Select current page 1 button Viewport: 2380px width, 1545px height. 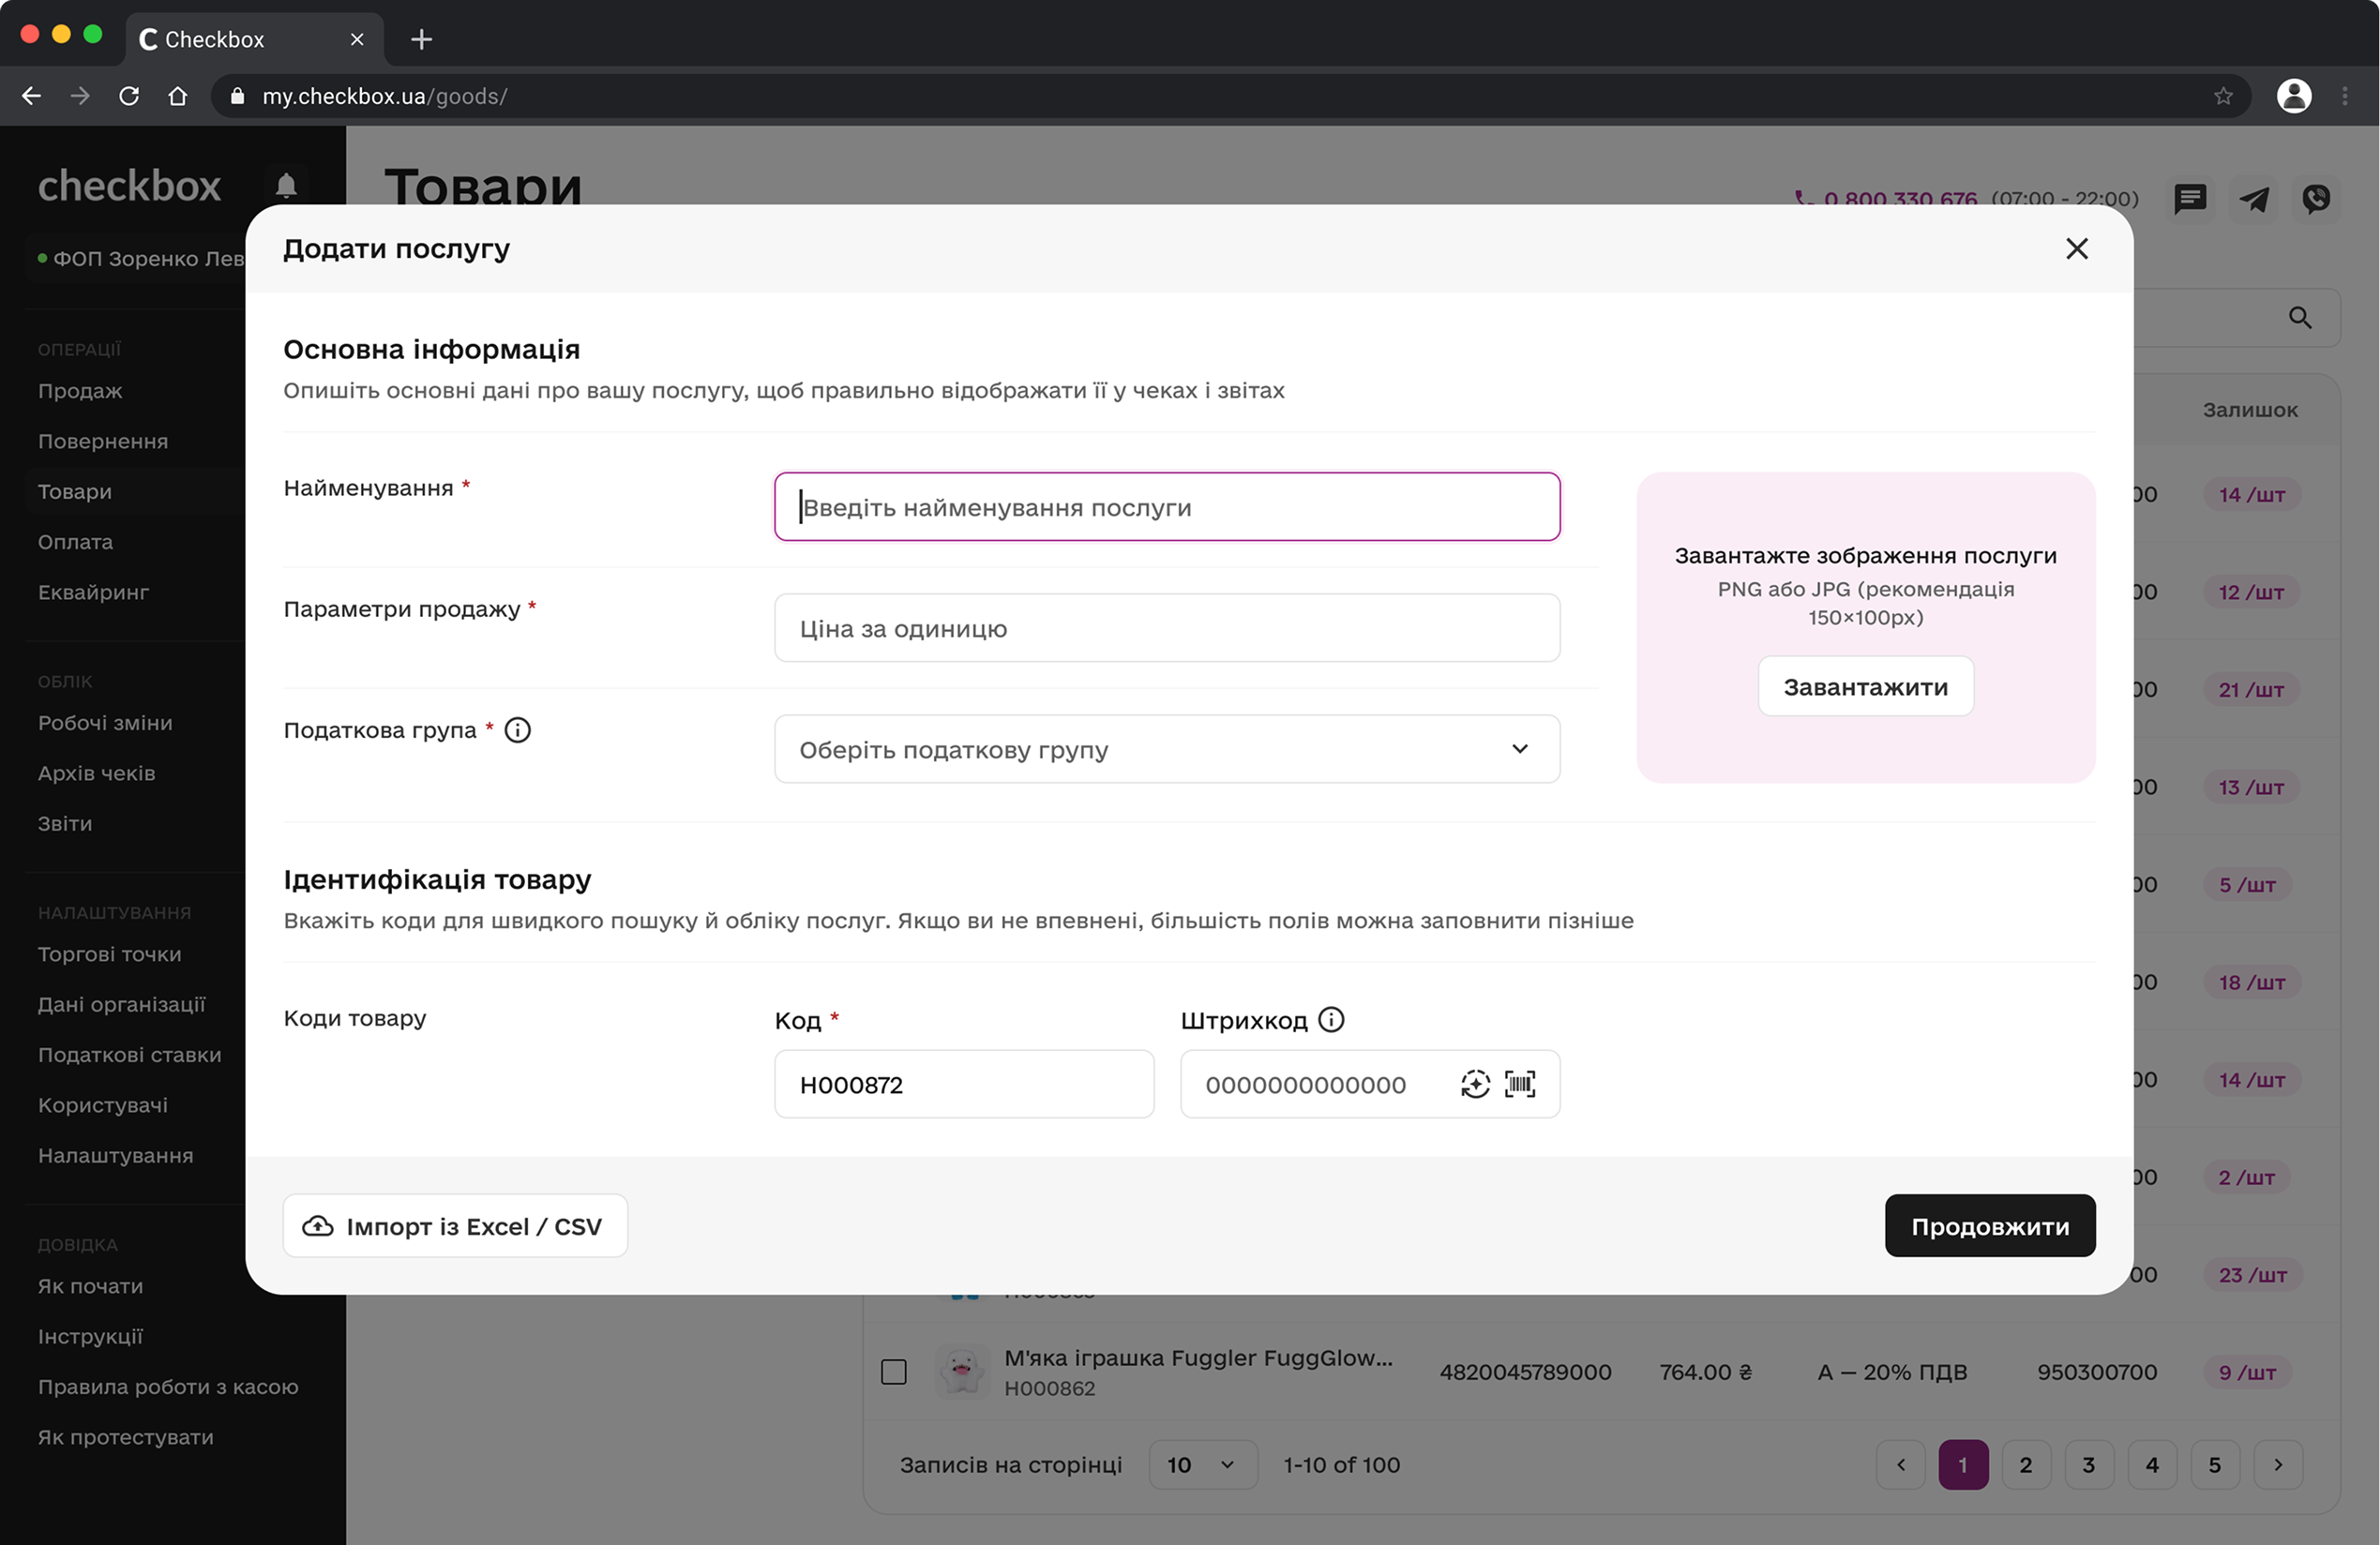(1962, 1465)
